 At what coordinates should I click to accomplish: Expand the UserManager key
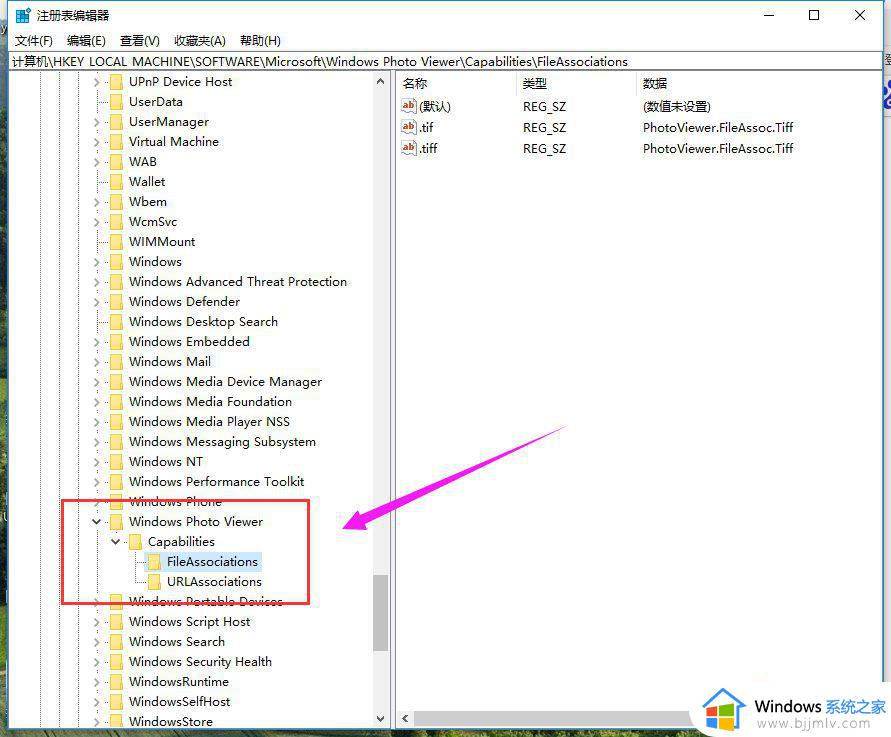(97, 122)
